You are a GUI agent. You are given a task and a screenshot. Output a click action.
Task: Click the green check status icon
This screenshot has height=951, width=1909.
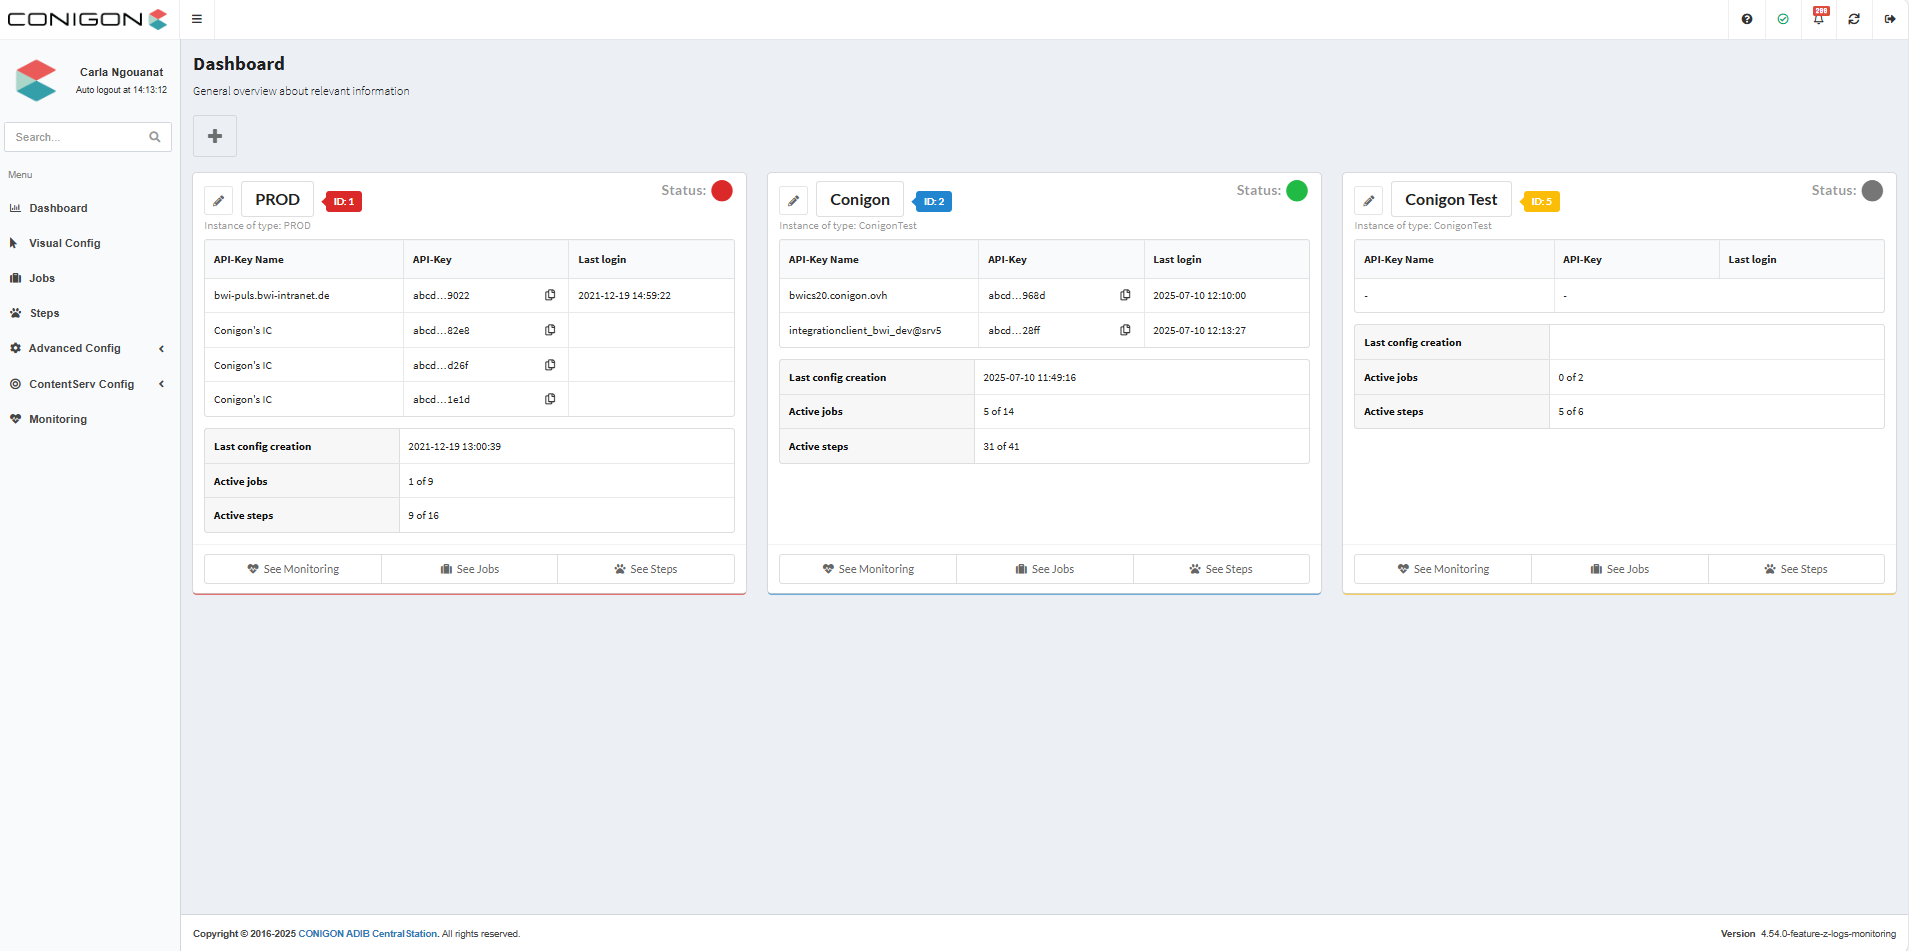coord(1783,19)
